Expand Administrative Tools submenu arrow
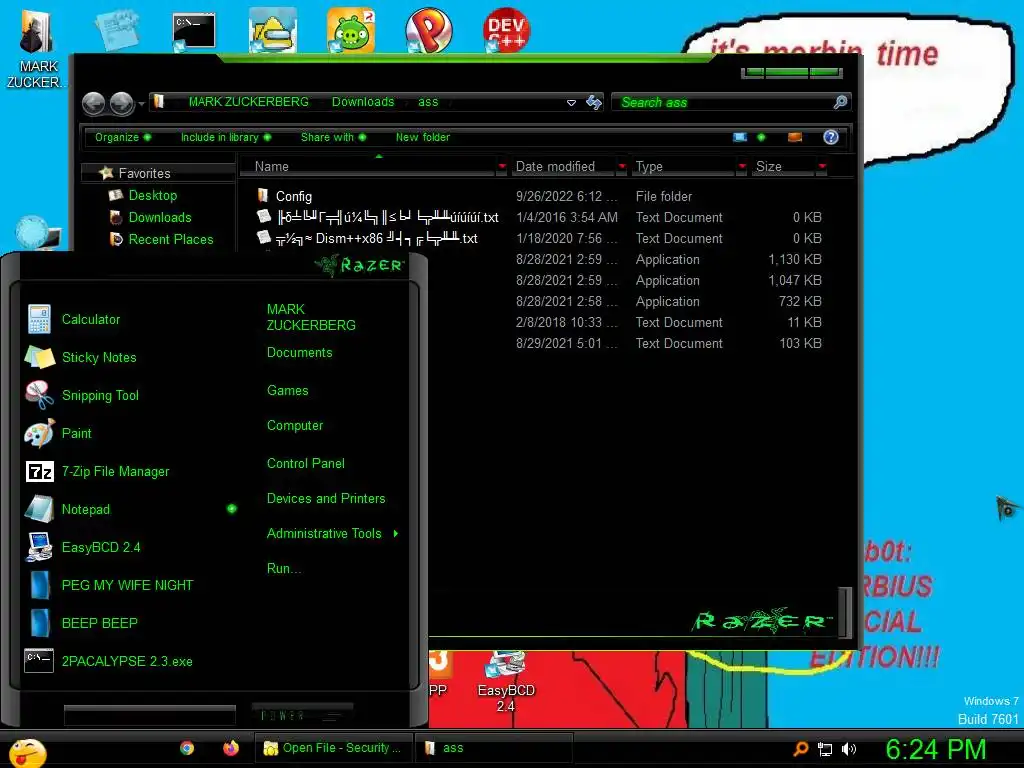Image resolution: width=1024 pixels, height=768 pixels. pyautogui.click(x=396, y=534)
